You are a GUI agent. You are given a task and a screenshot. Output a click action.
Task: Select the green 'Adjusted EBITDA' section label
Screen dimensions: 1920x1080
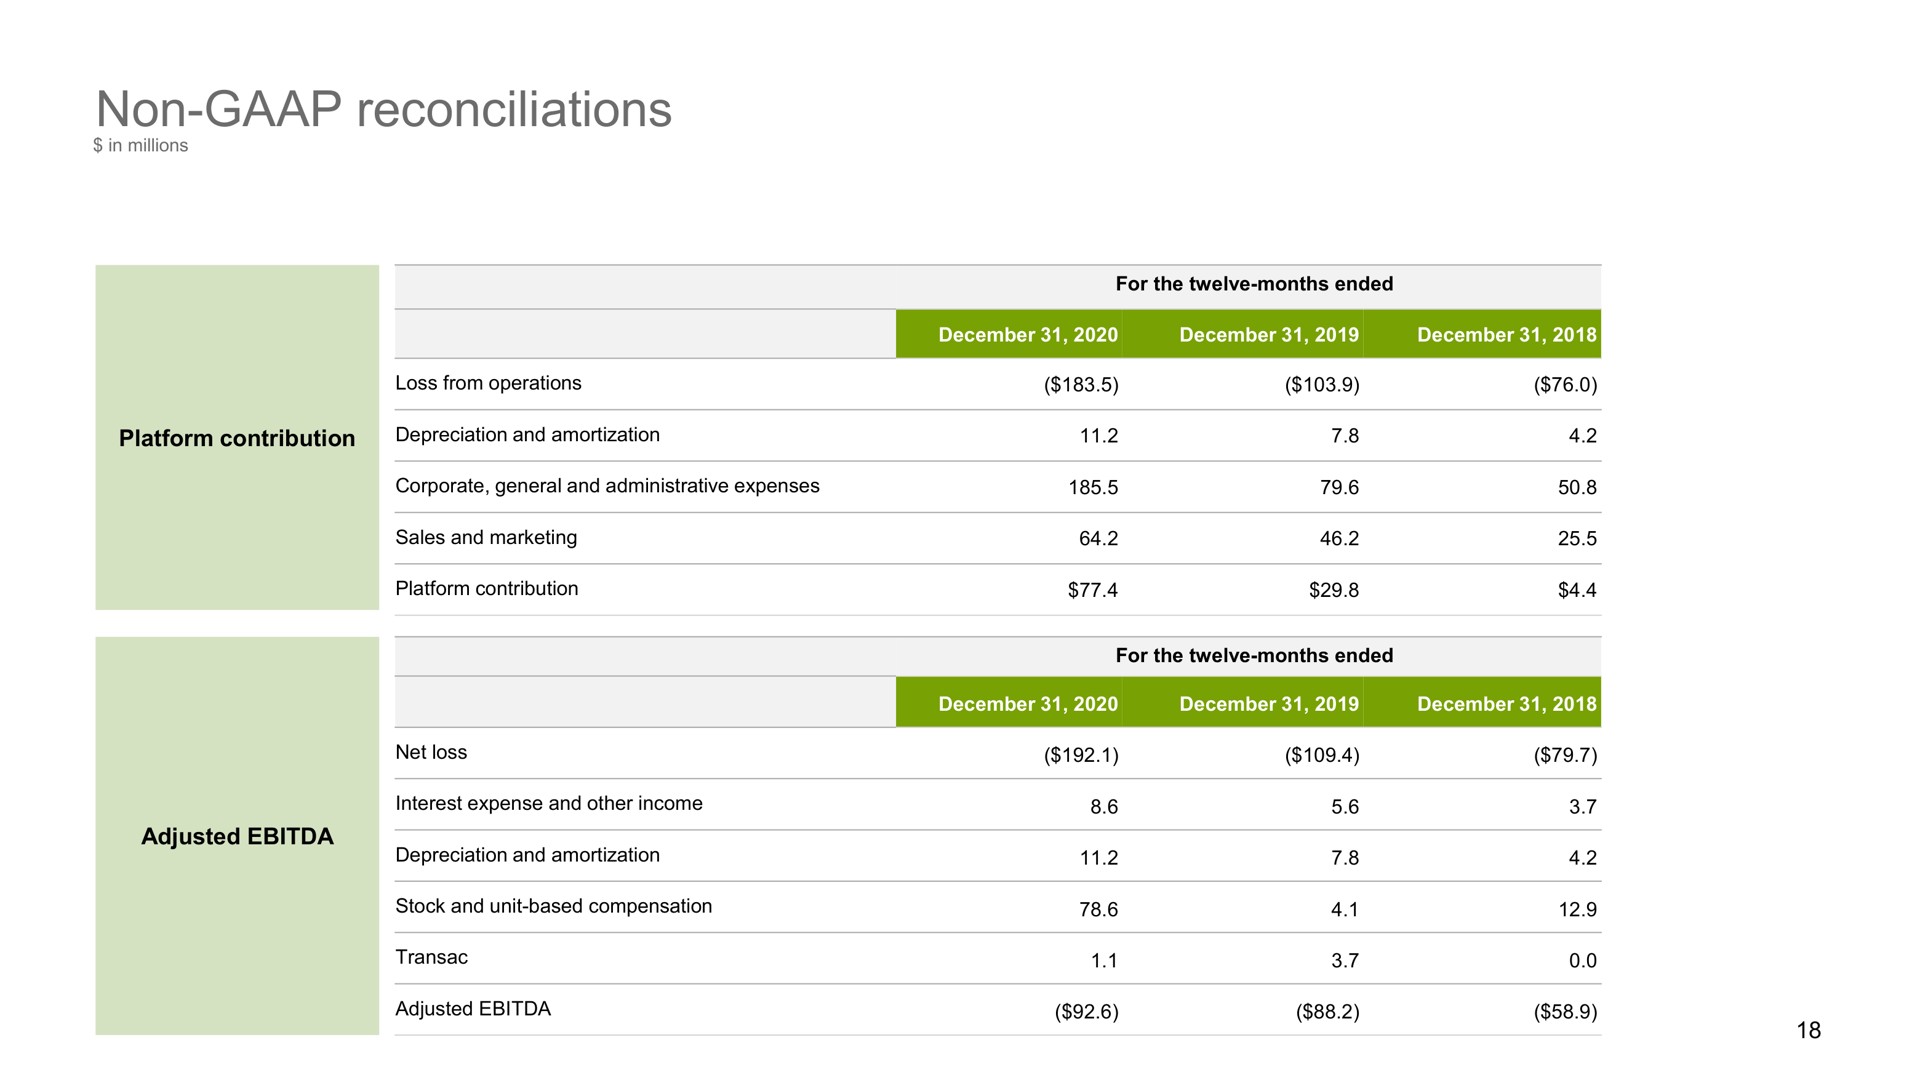tap(237, 836)
